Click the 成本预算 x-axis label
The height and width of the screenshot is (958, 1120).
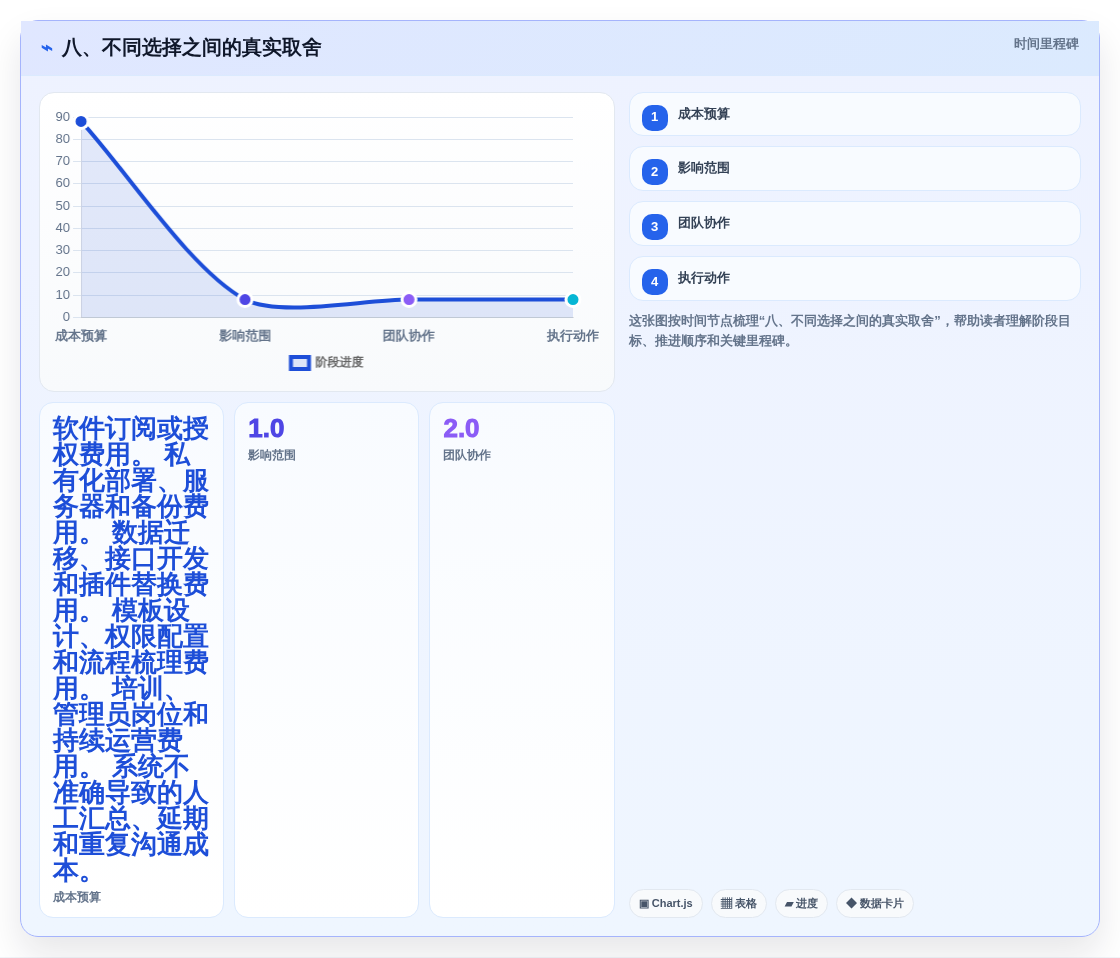click(x=81, y=336)
